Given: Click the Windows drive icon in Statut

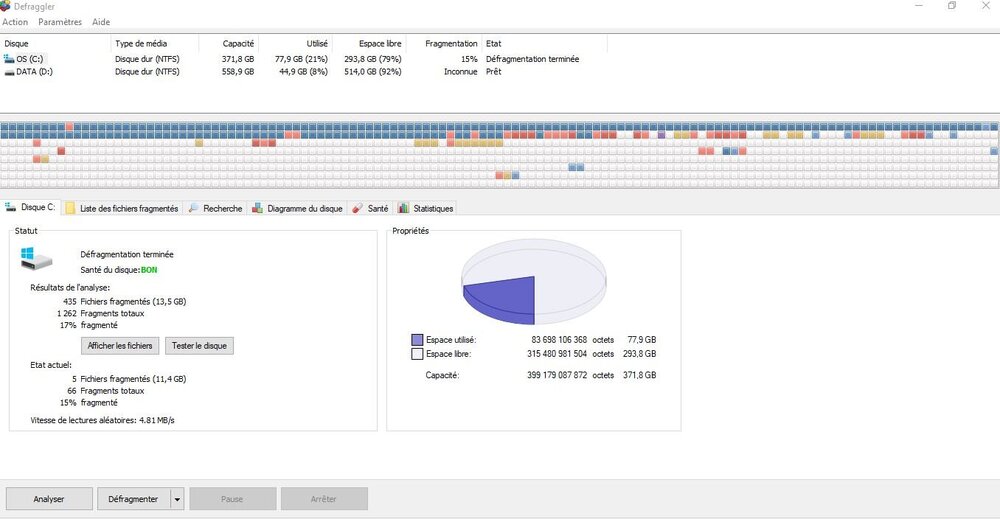Looking at the screenshot, I should [x=36, y=258].
